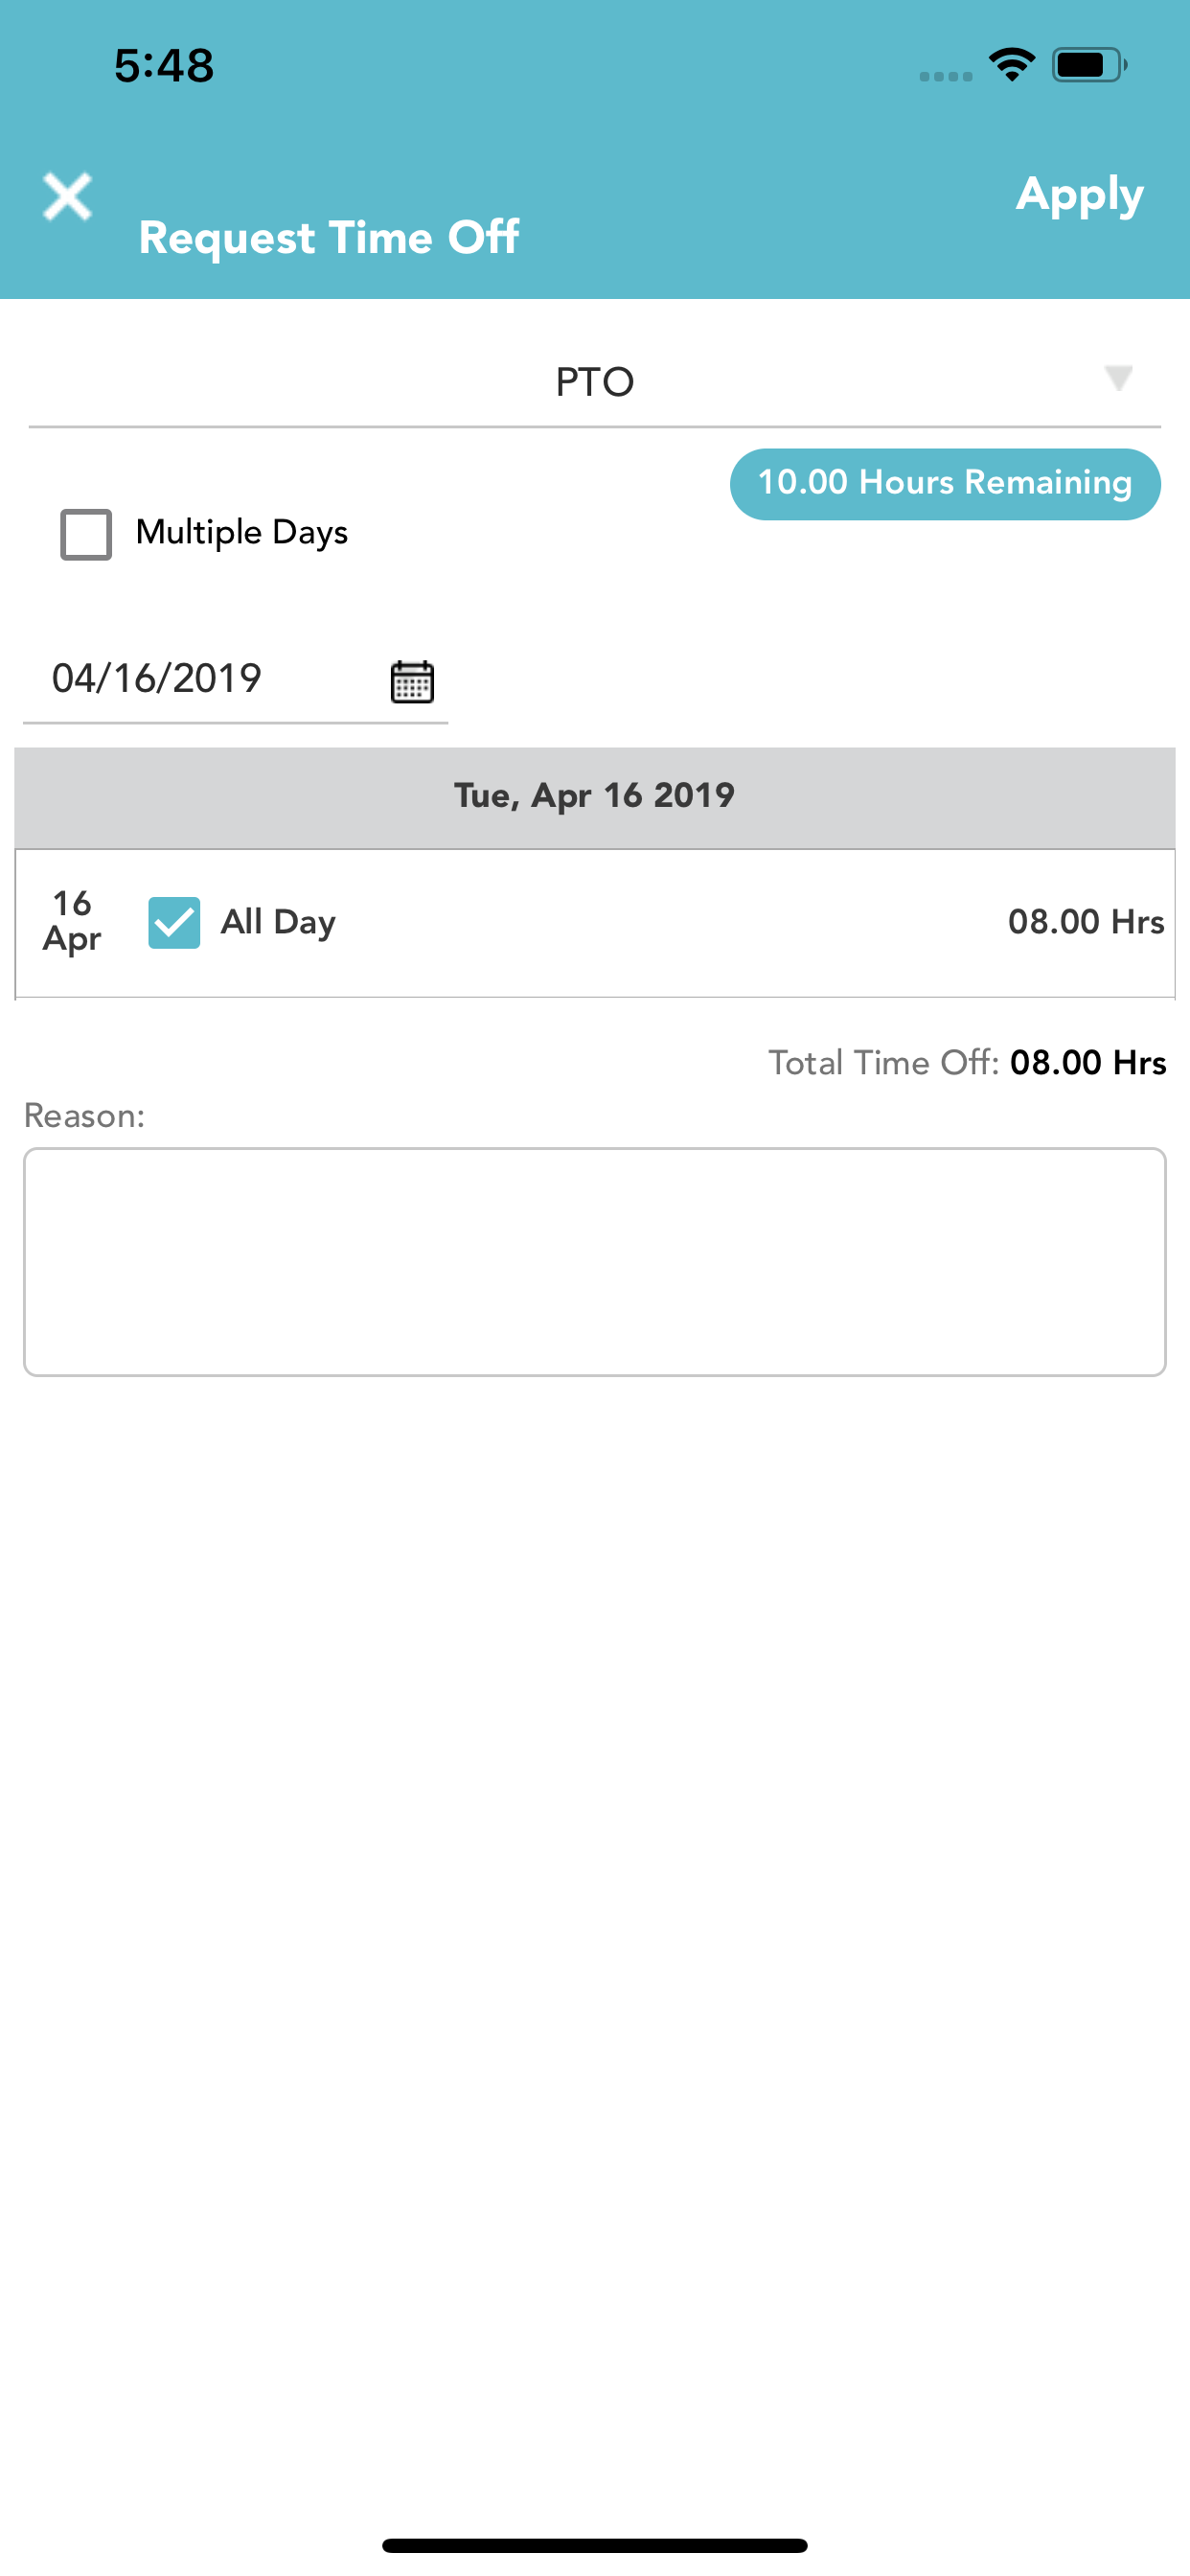Viewport: 1190px width, 2576px height.
Task: Tap the 10.00 Hours Remaining badge
Action: click(945, 484)
